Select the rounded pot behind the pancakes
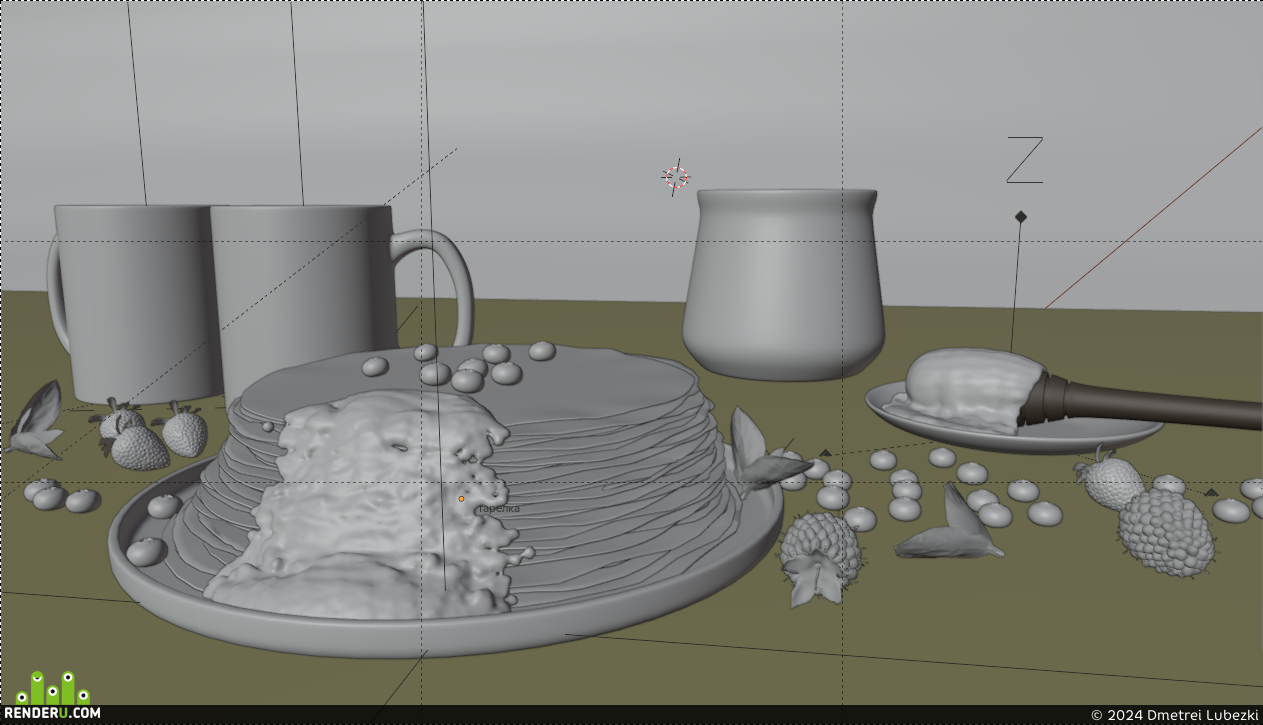Viewport: 1263px width, 725px height. pyautogui.click(x=785, y=283)
